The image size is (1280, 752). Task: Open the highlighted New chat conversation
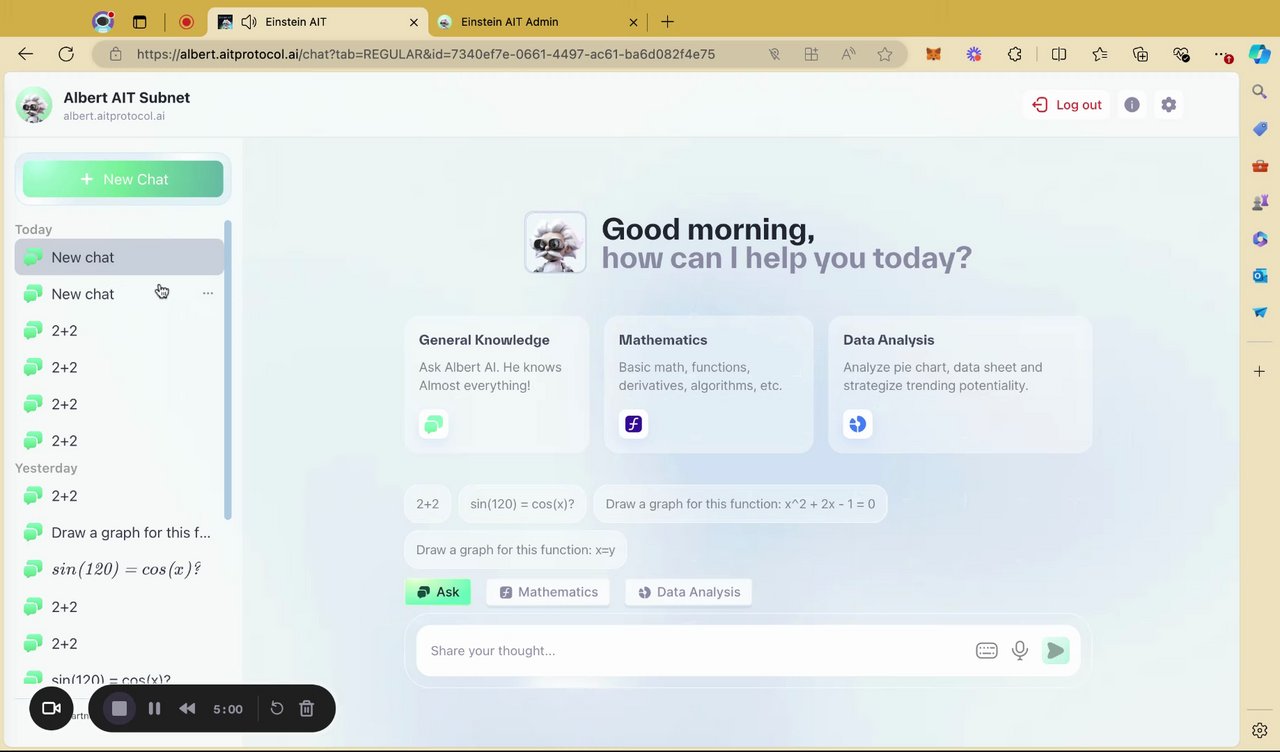click(119, 257)
